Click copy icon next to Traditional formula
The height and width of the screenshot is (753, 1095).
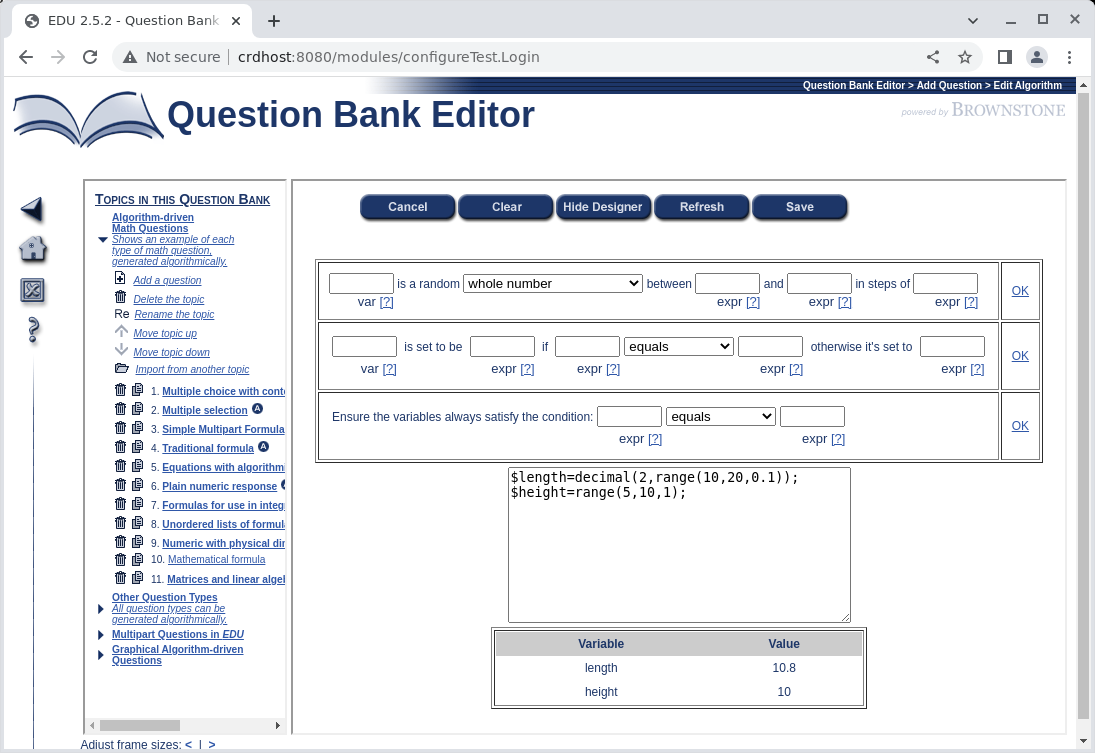(x=137, y=447)
